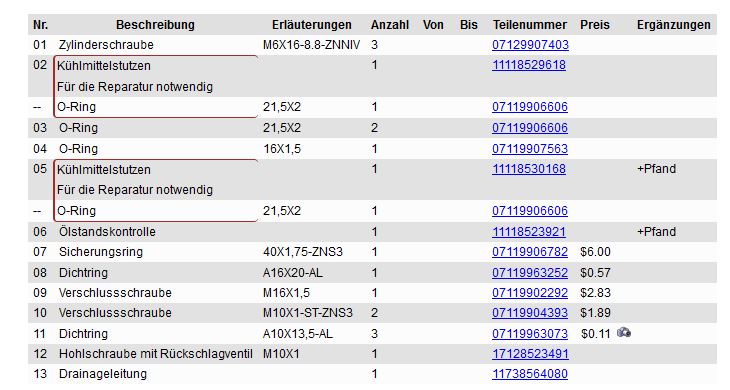730x390 pixels.
Task: Open part number 07129907403 for Zylinderschraube
Action: 530,45
